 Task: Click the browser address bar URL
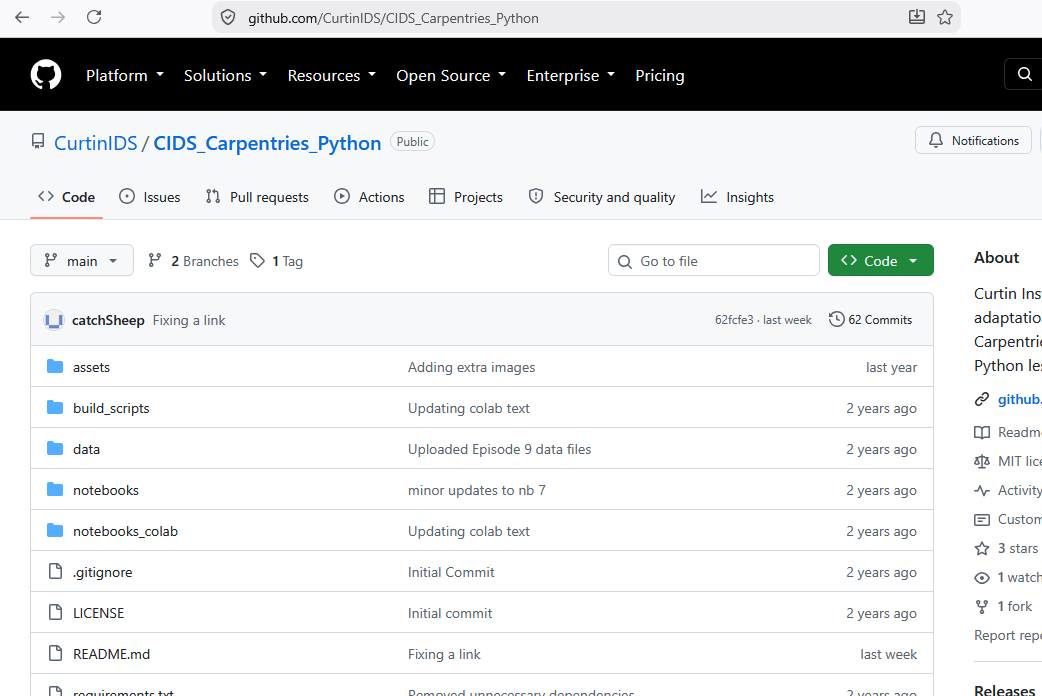point(393,18)
